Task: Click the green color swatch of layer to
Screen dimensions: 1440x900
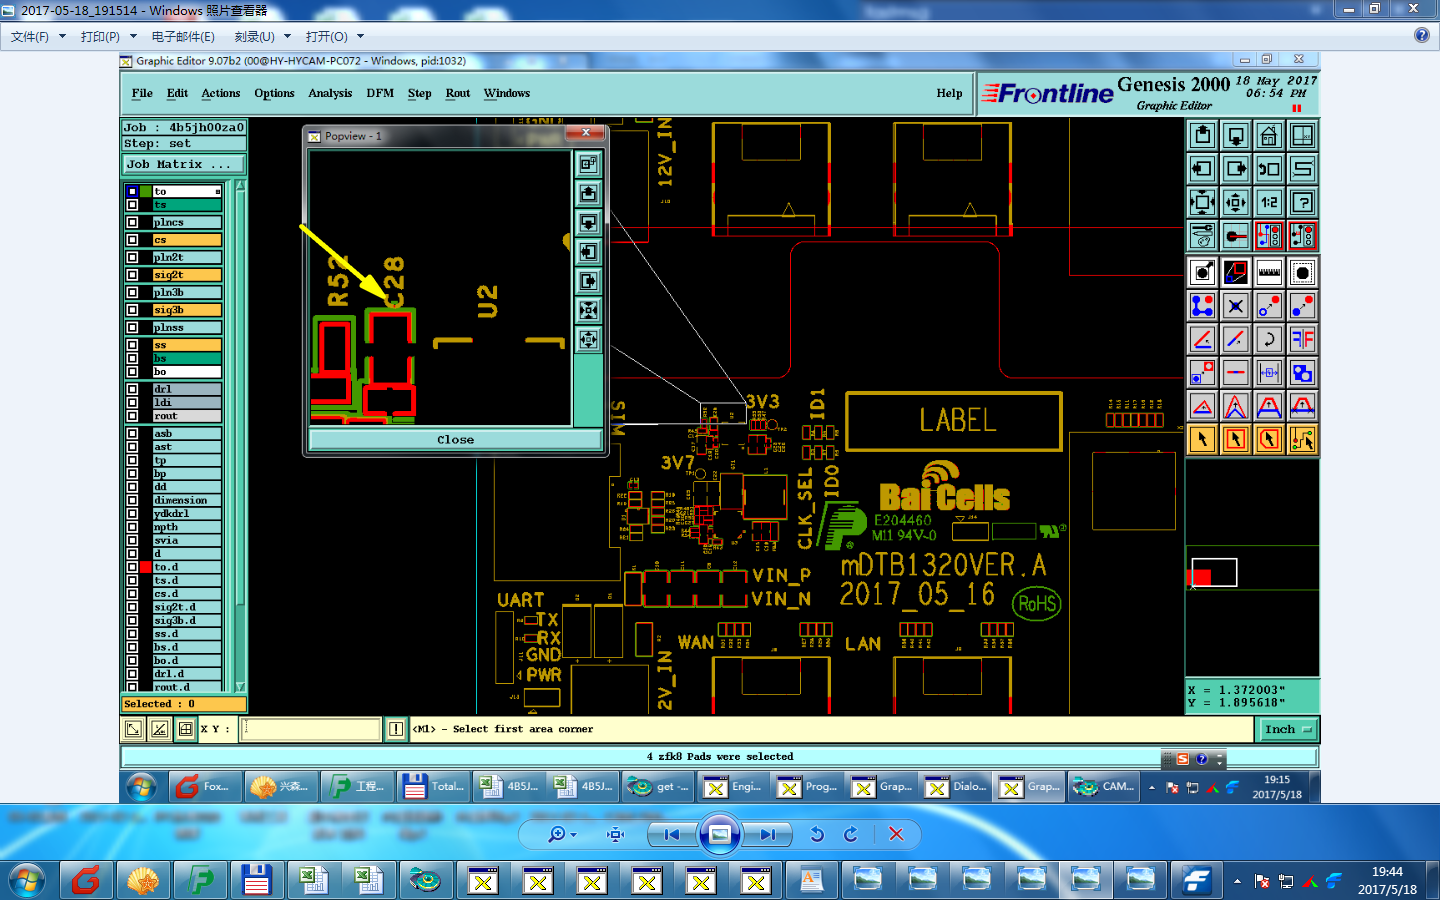Action: (146, 191)
